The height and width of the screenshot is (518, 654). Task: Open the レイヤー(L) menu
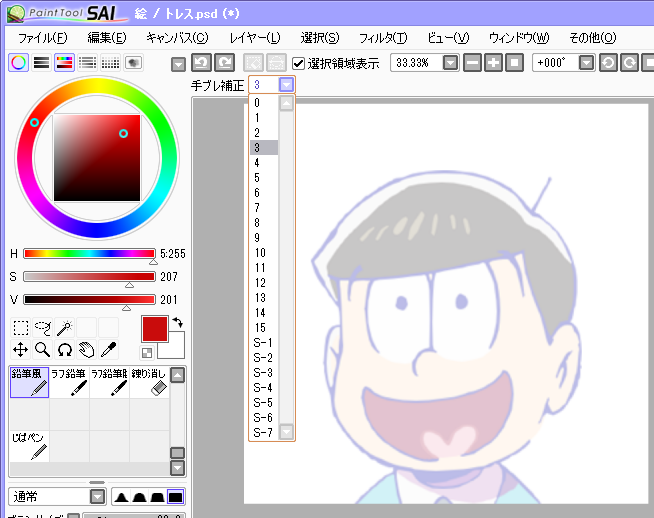[x=255, y=38]
